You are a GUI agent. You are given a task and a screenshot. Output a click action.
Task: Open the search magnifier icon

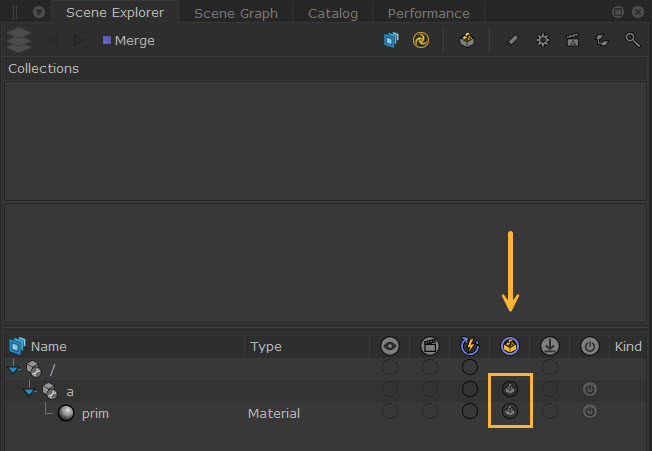click(632, 40)
